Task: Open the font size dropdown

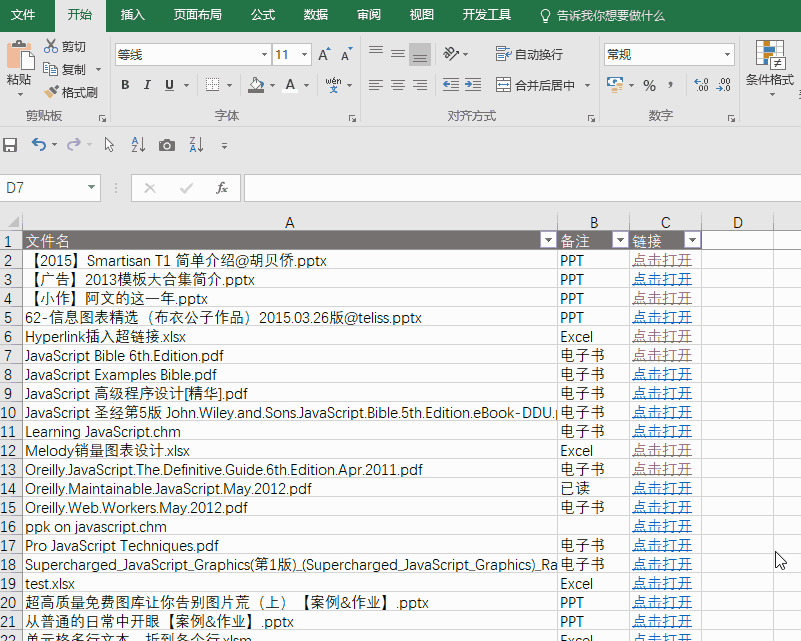Action: point(304,55)
